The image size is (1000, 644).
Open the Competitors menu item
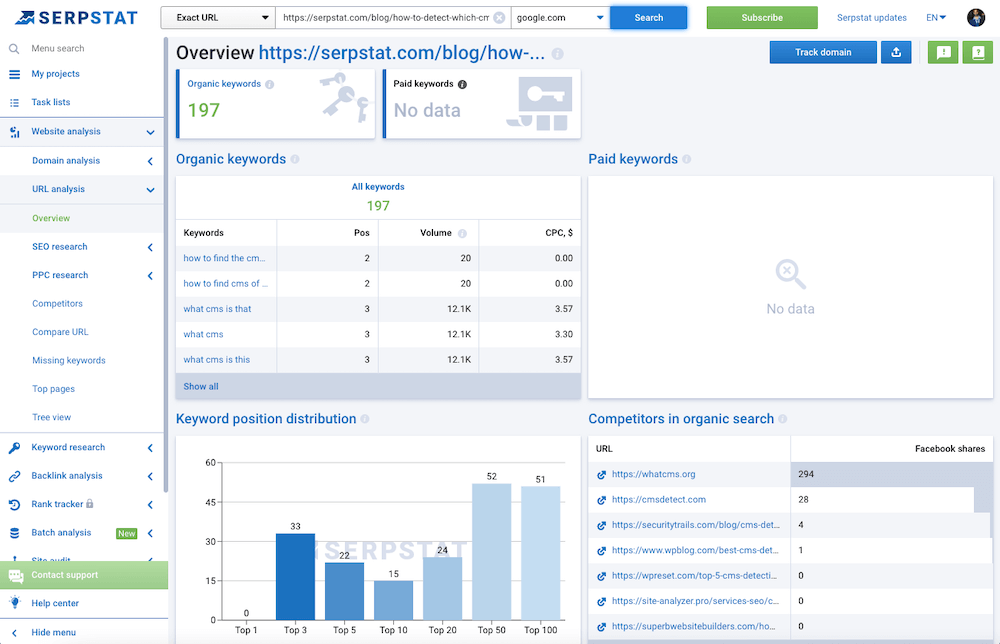tap(57, 304)
